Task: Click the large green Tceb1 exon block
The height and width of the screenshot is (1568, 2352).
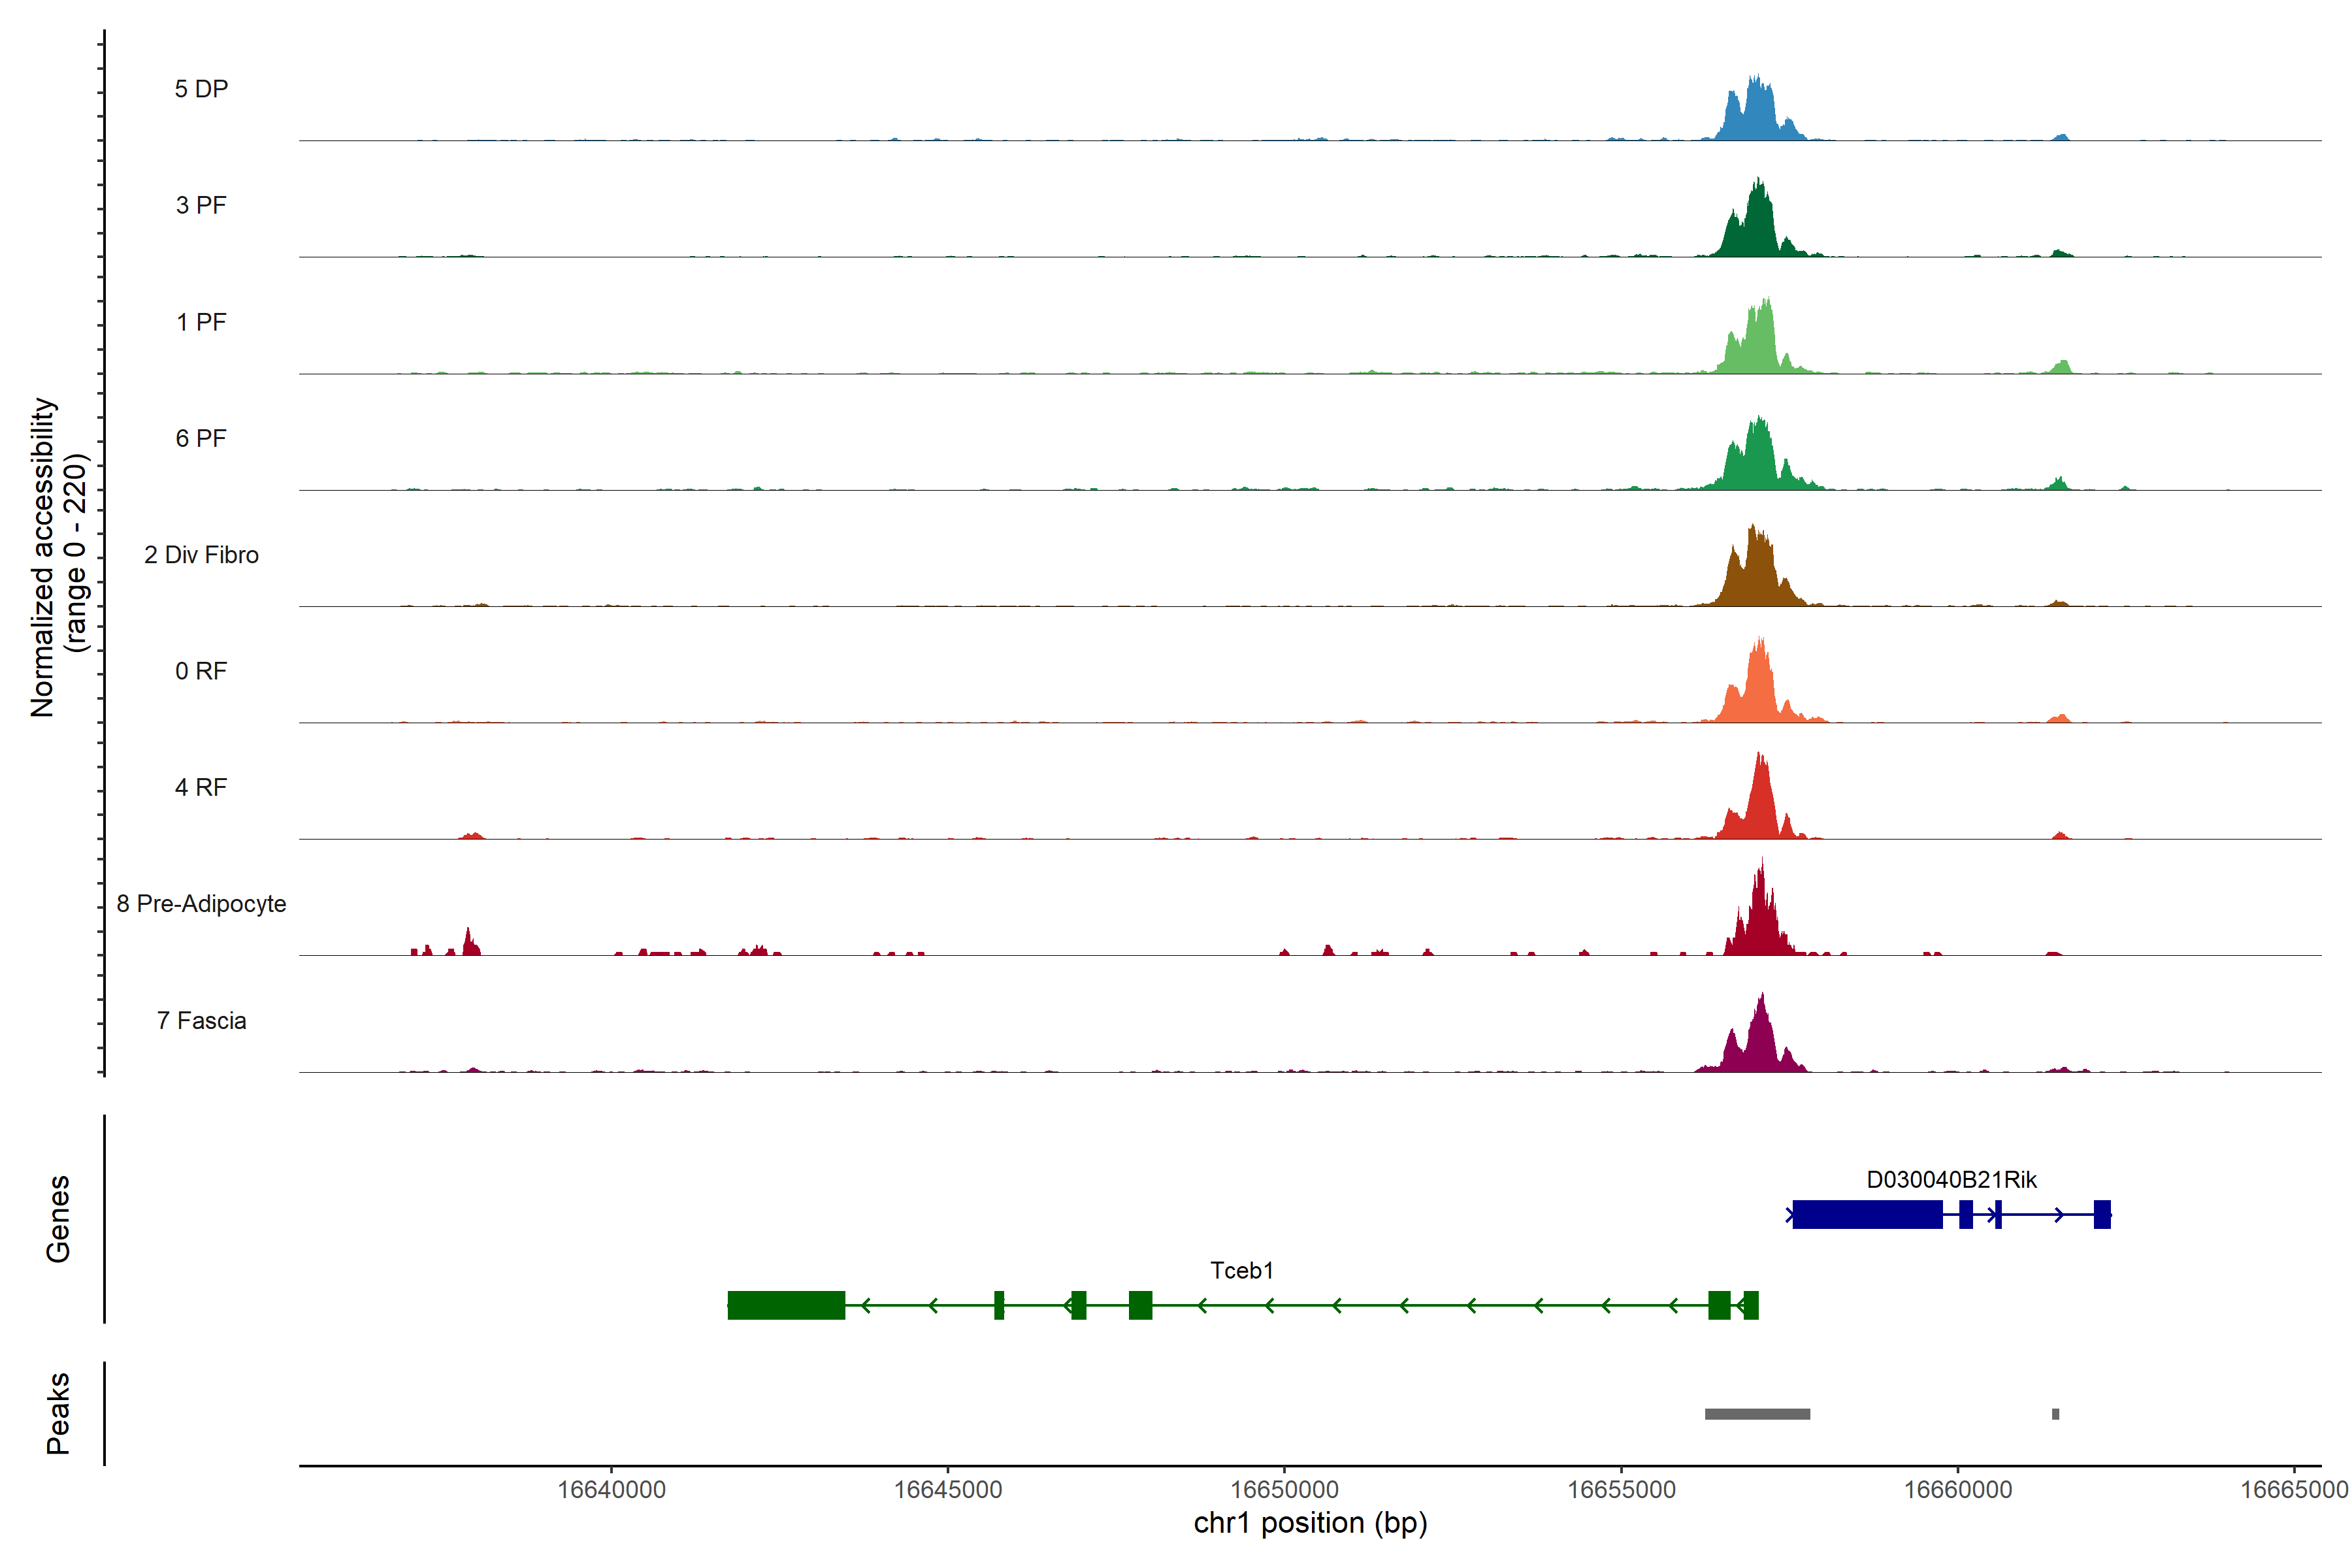Action: coord(786,1305)
